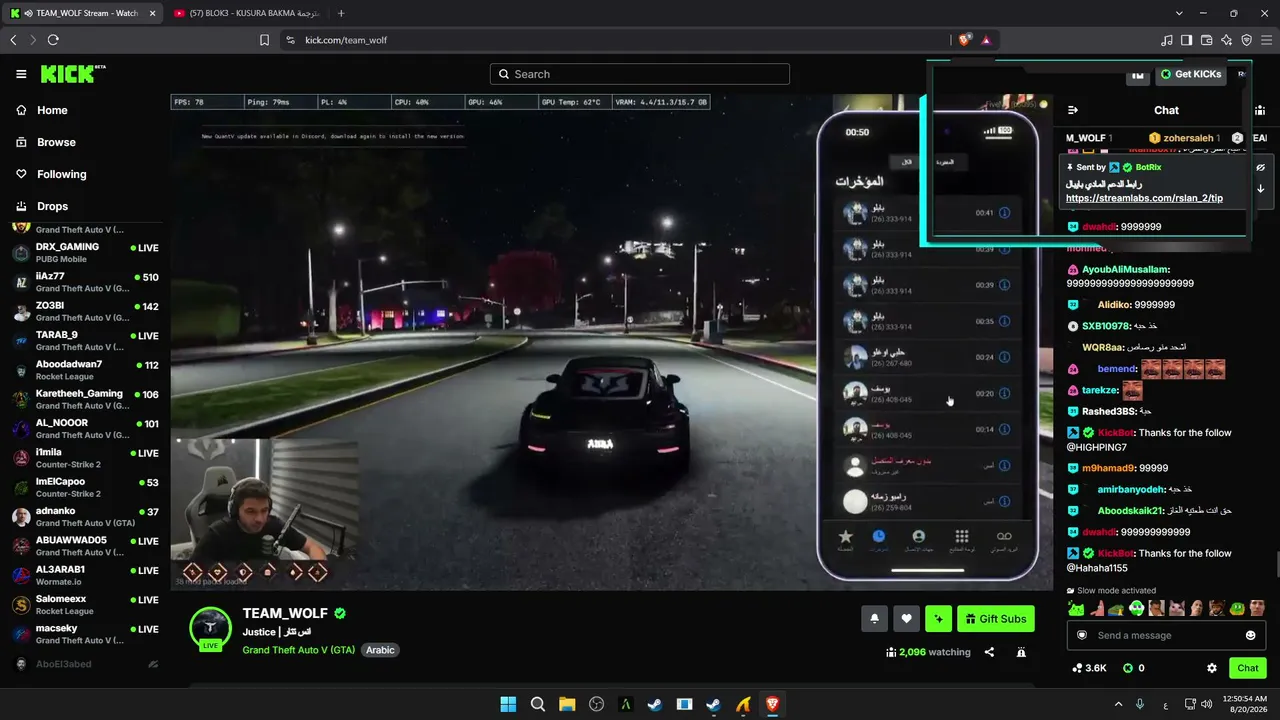
Task: Open the browser main menu
Action: [1267, 40]
